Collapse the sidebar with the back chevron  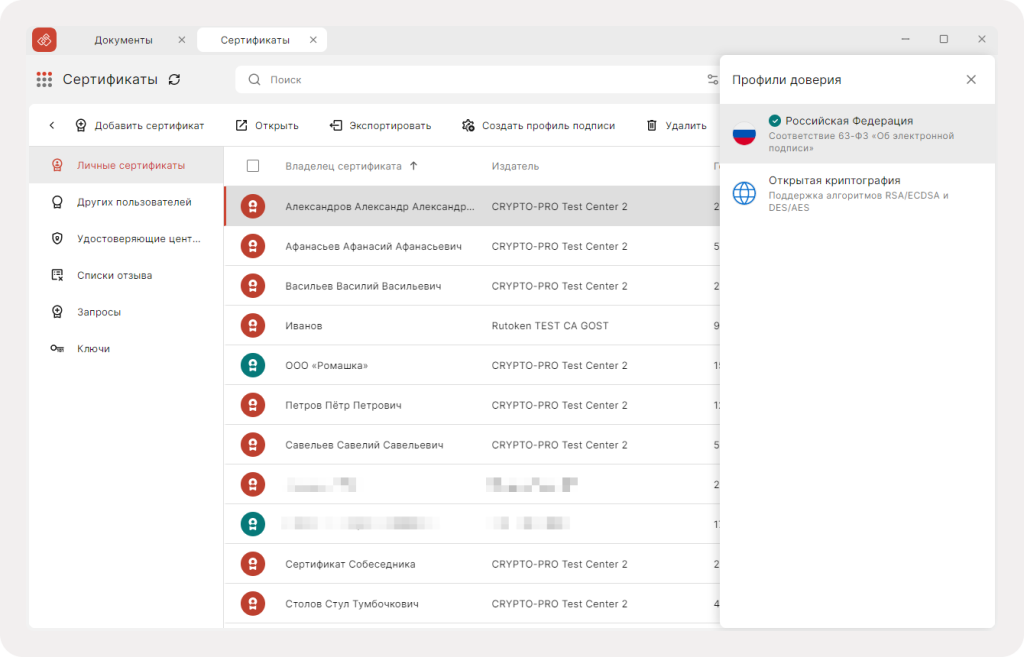click(x=52, y=125)
